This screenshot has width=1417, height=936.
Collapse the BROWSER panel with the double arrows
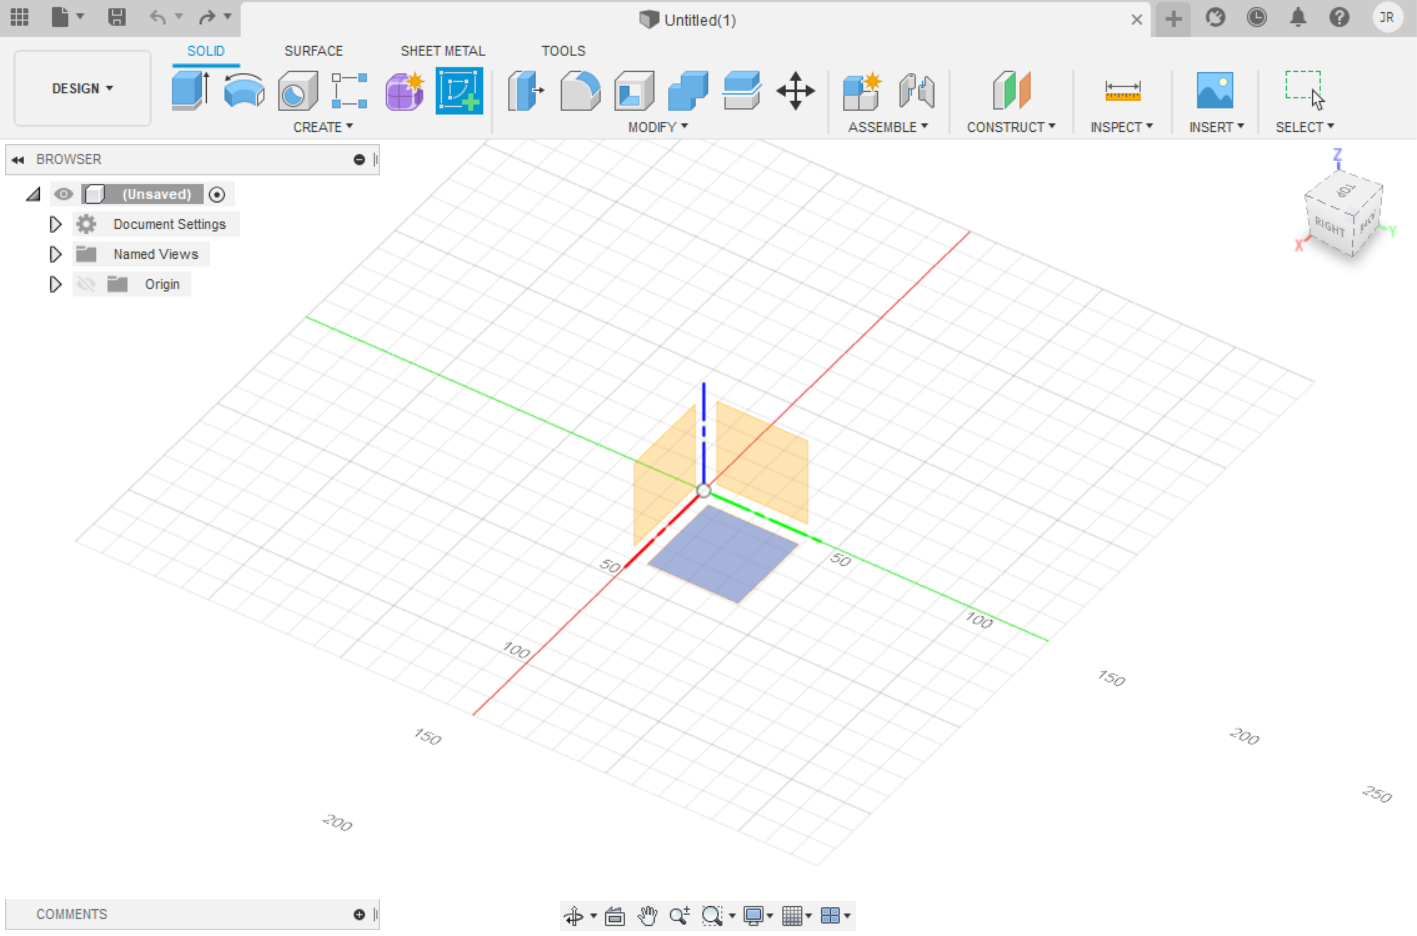click(x=18, y=159)
